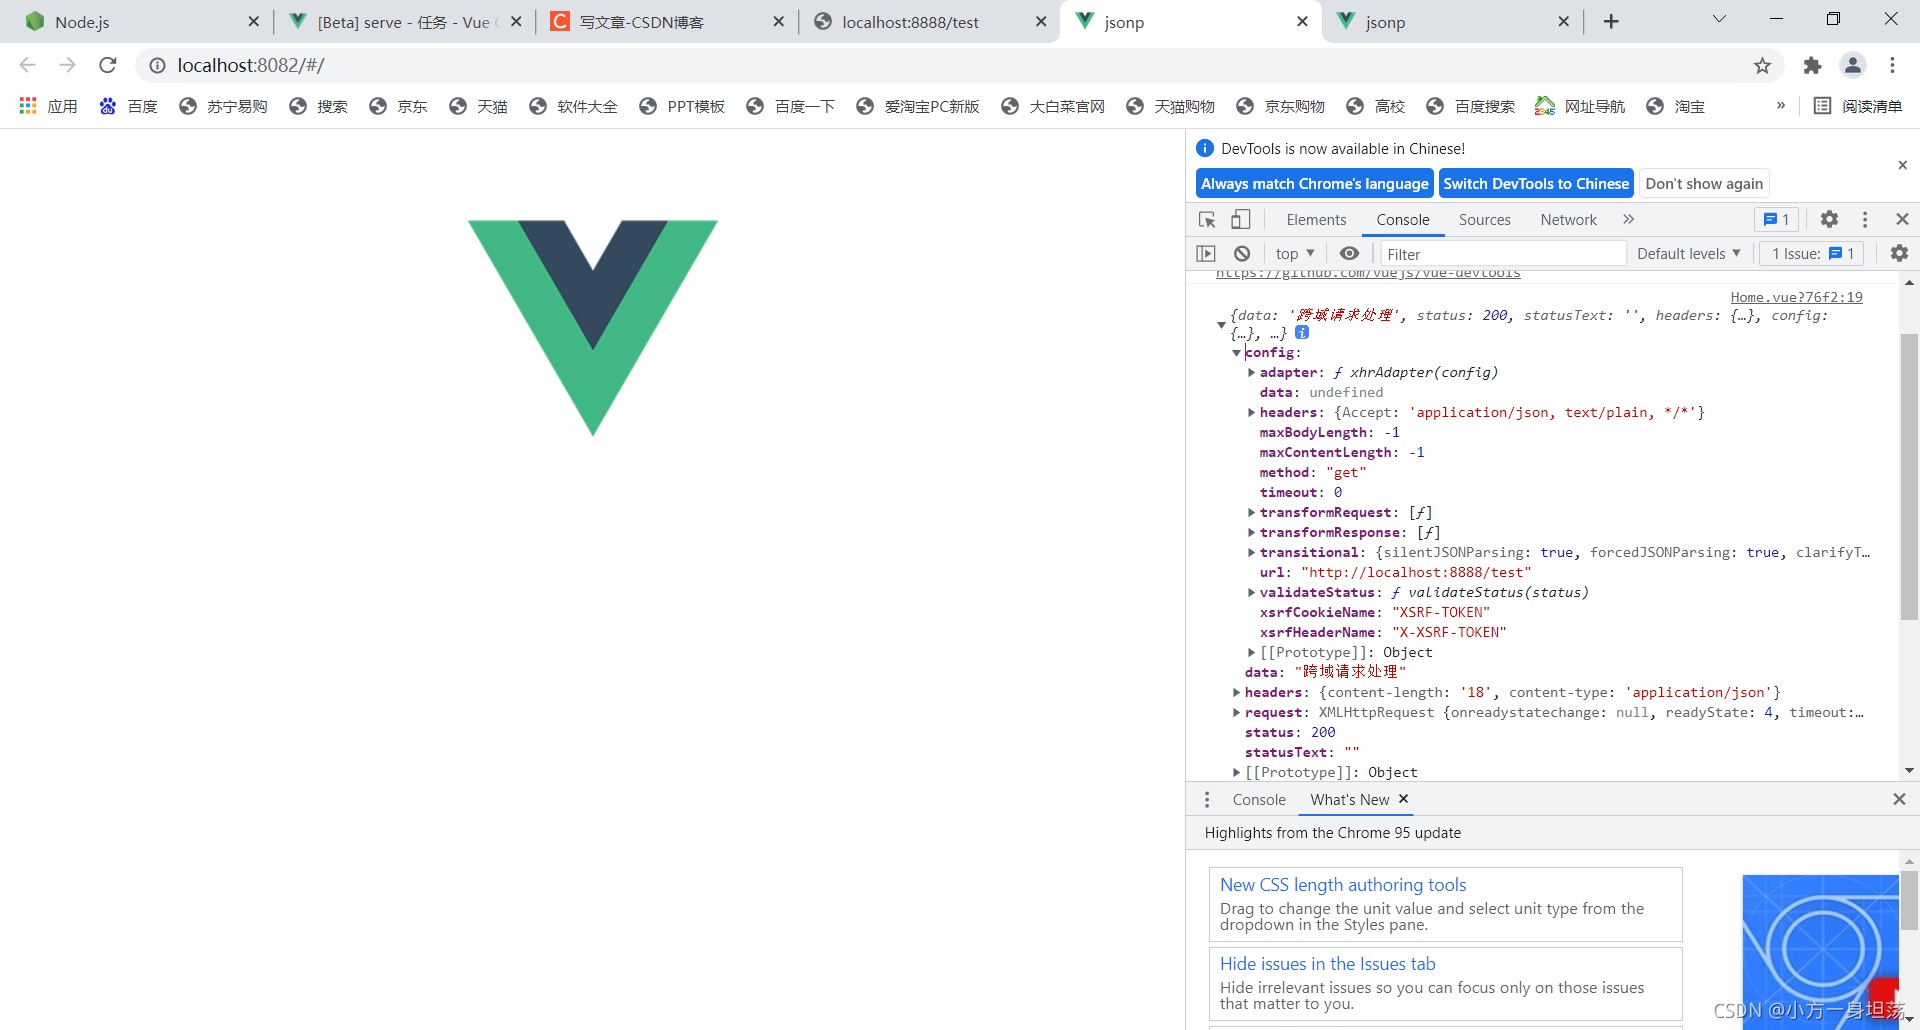
Task: Switch to the Network tab
Action: 1568,220
